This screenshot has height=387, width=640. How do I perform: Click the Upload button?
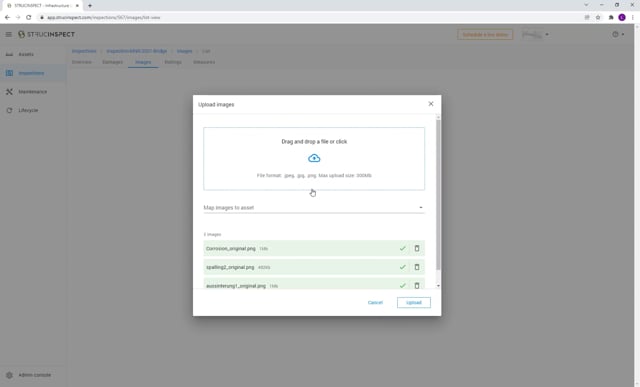tap(413, 302)
